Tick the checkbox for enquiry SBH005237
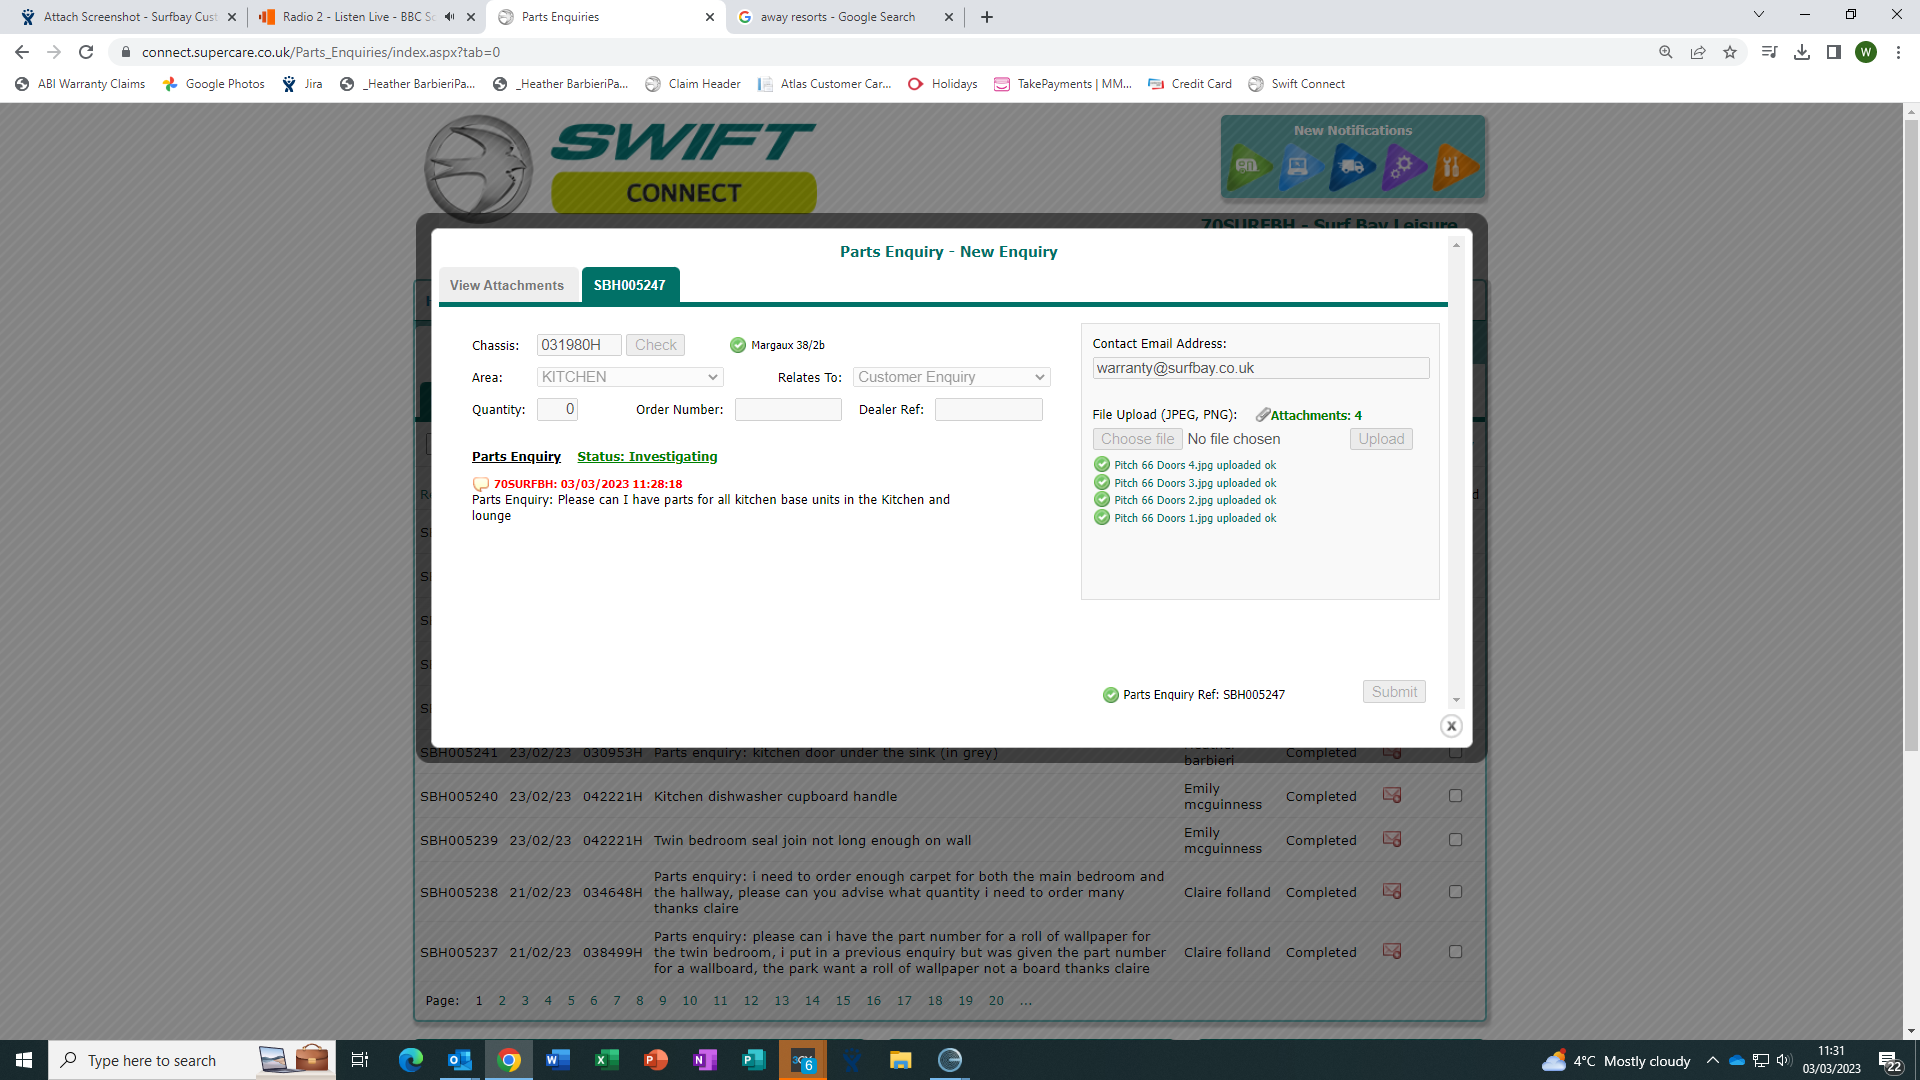Screen dimensions: 1920x1080 pos(1455,952)
